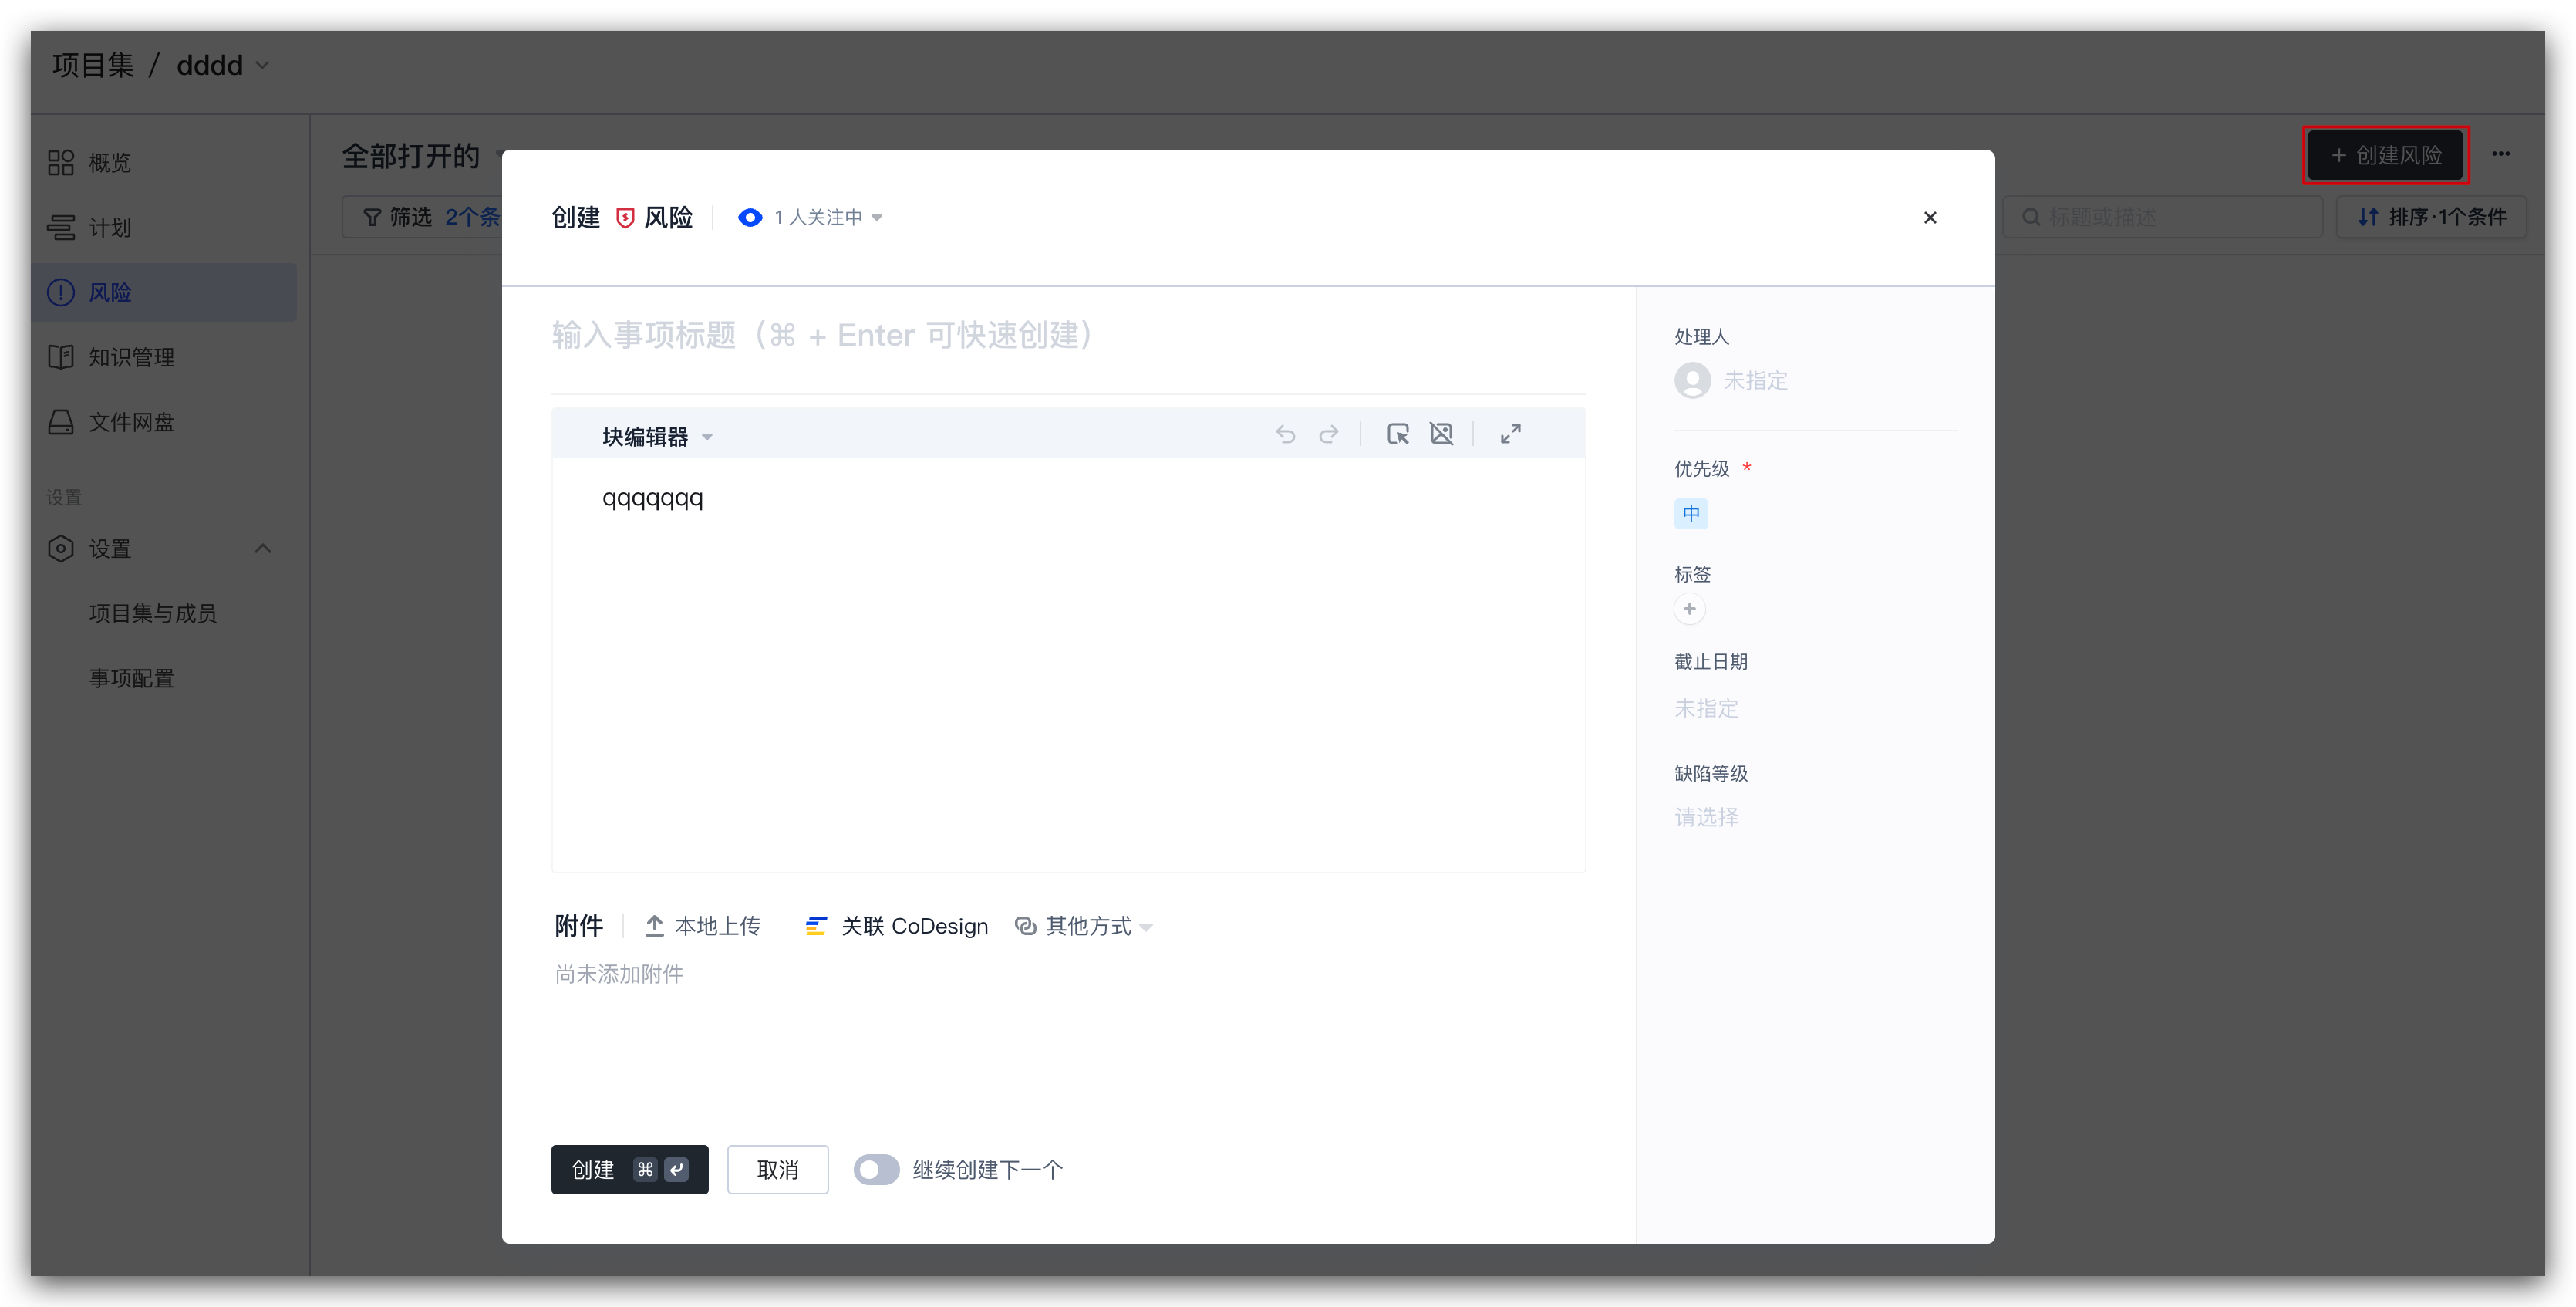Click the filter funnel icon
The width and height of the screenshot is (2576, 1307).
(372, 217)
